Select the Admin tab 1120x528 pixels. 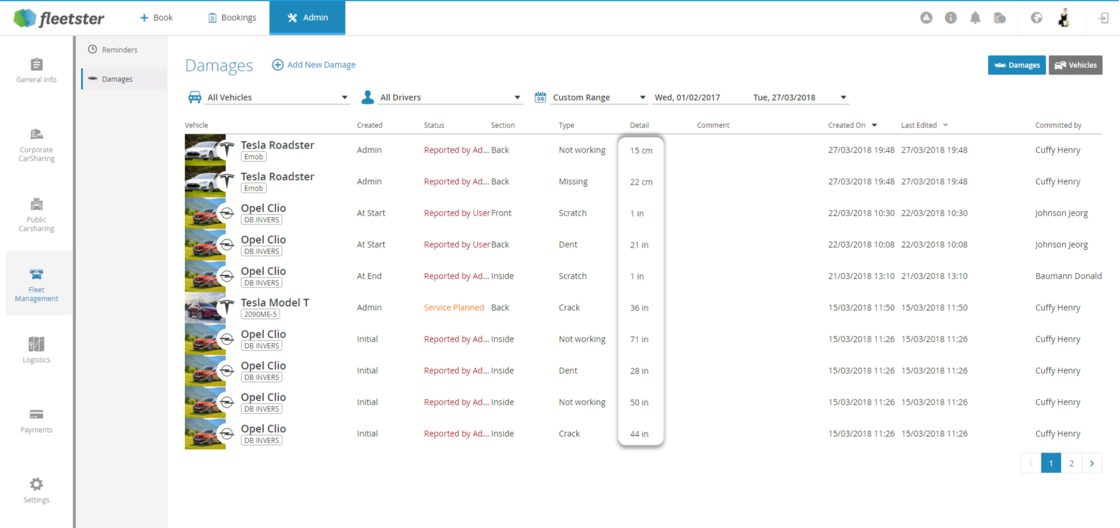308,18
